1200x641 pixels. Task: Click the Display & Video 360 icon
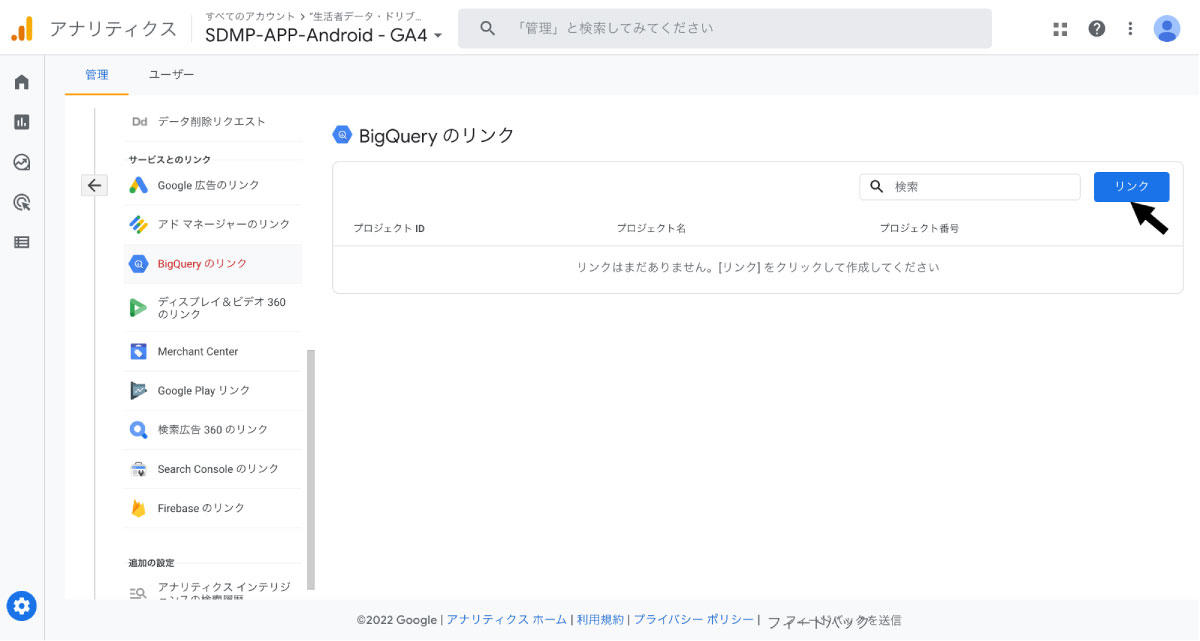click(139, 308)
